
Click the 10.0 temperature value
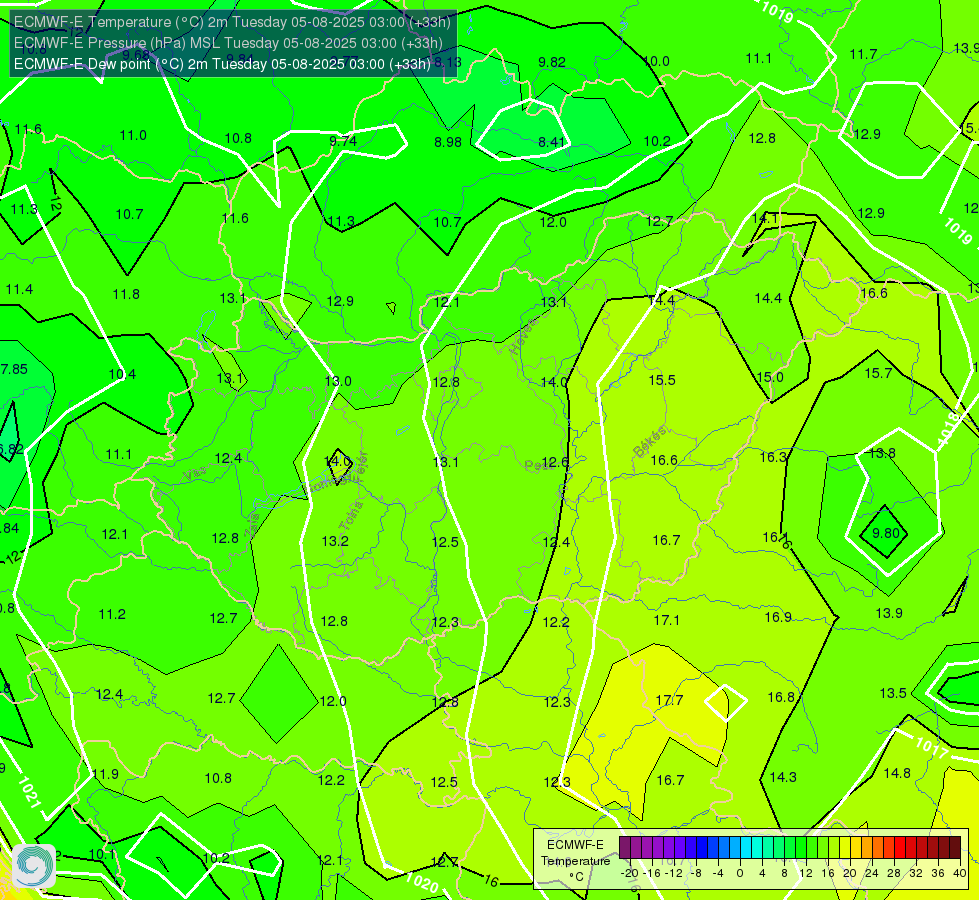tap(656, 61)
